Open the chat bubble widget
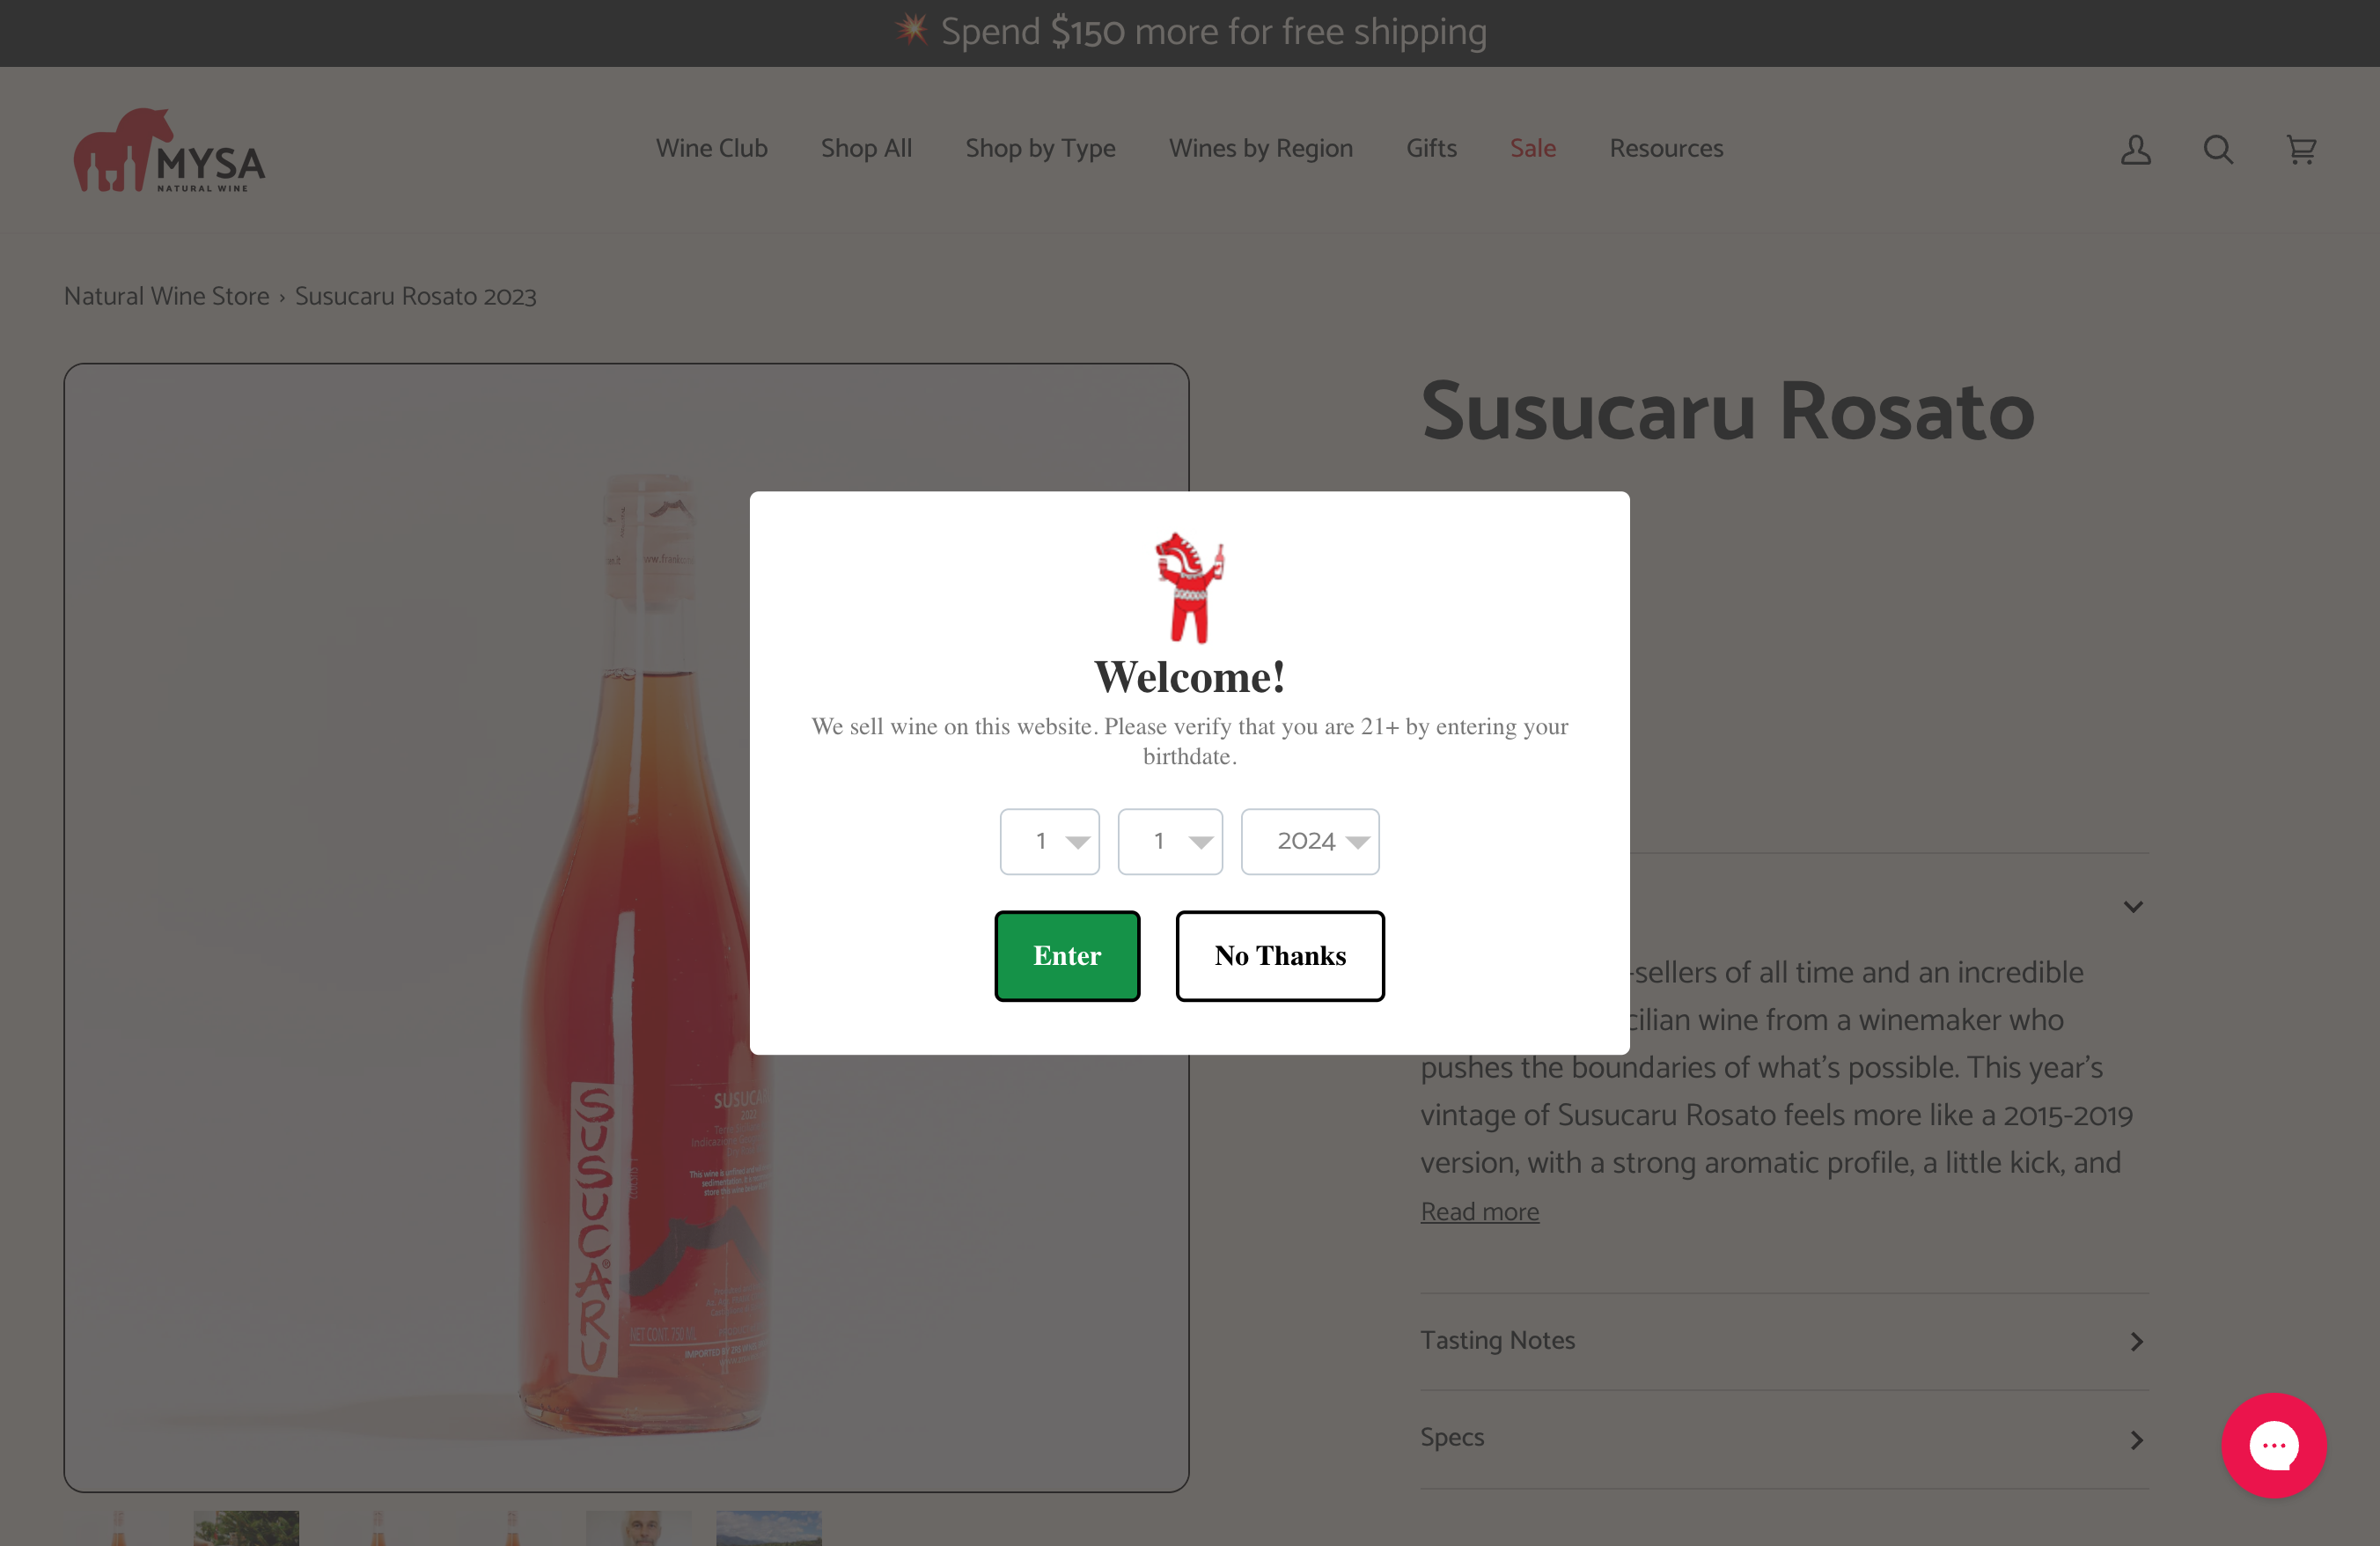The width and height of the screenshot is (2380, 1546). (2274, 1445)
